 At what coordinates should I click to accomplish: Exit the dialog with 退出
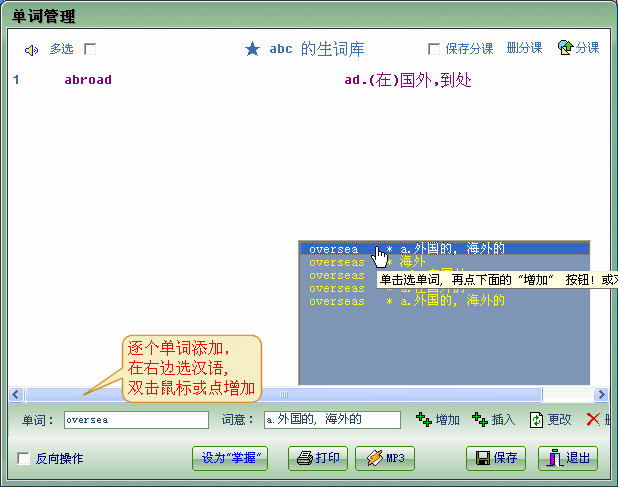[568, 459]
